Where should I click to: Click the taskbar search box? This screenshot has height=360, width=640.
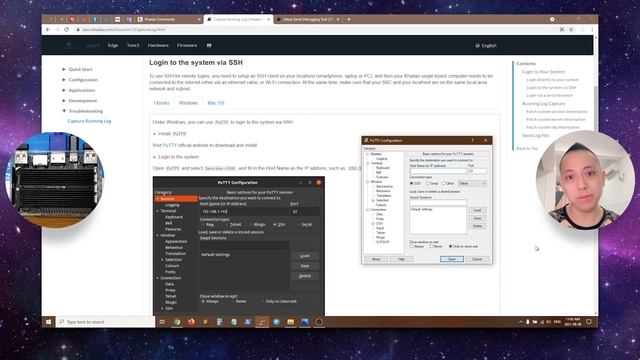click(x=105, y=322)
